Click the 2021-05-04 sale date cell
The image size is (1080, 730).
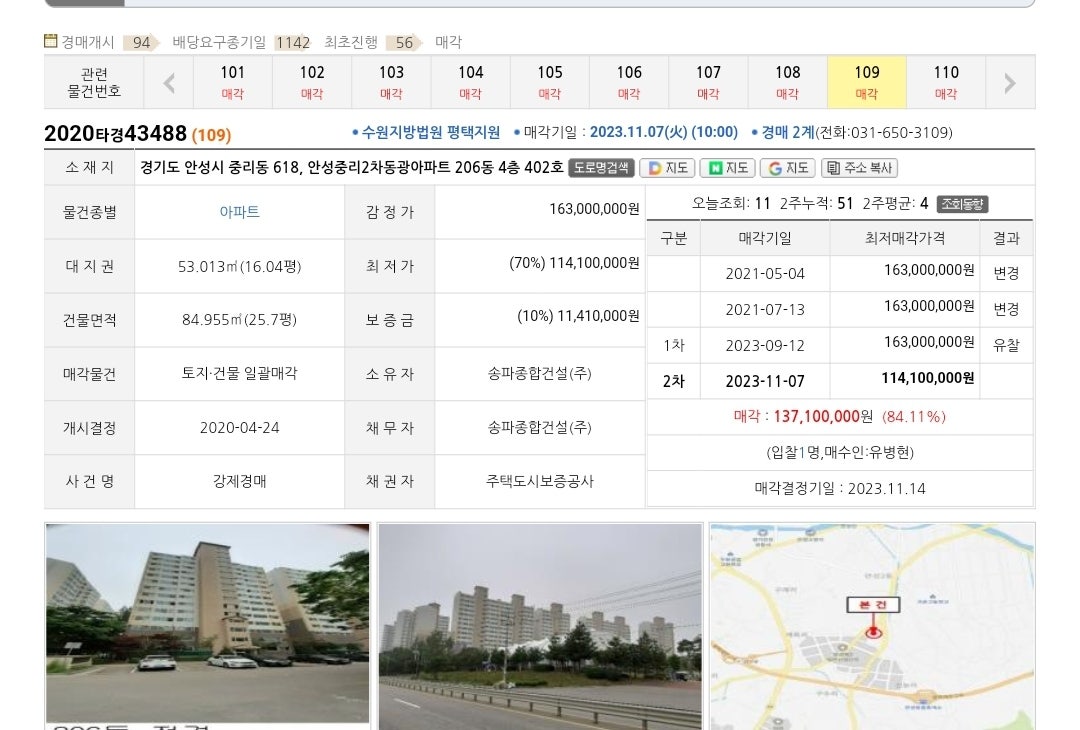coord(765,273)
